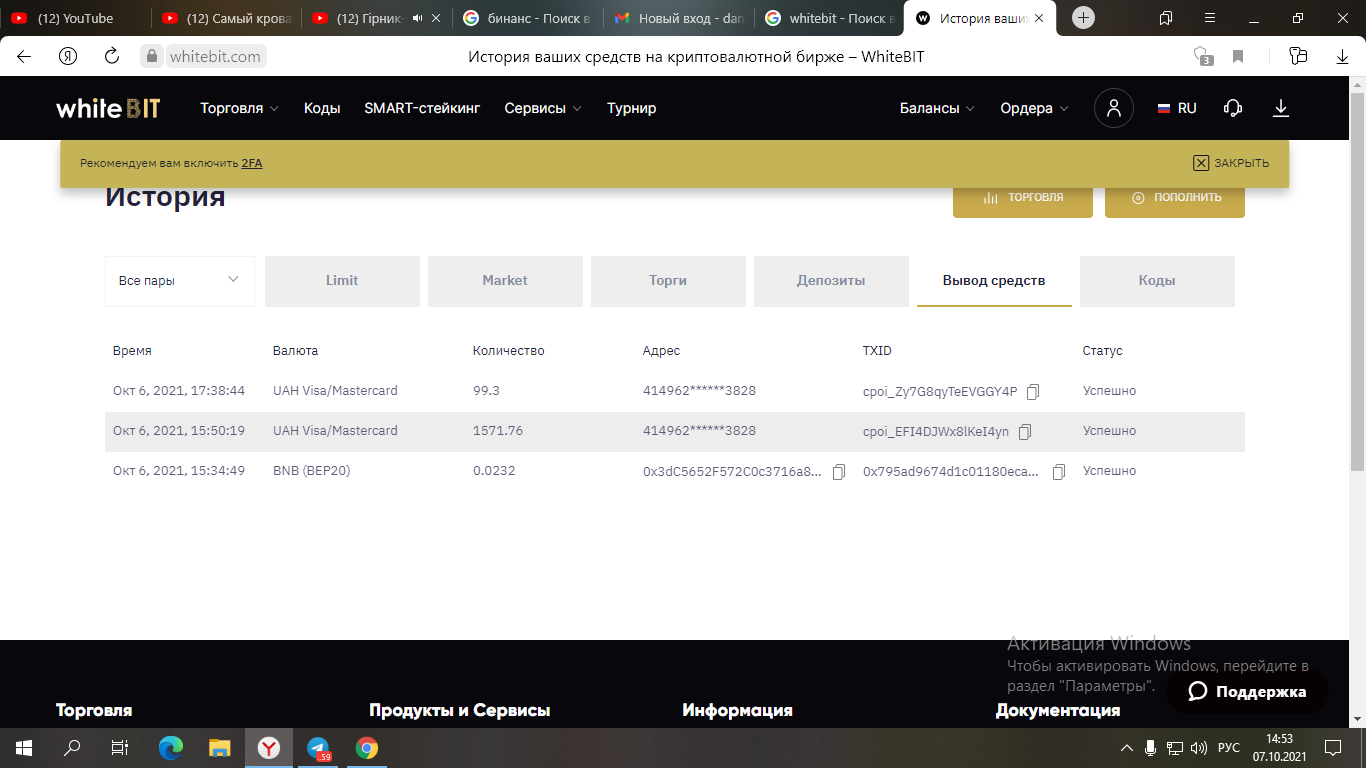Expand the Сервисы menu
The height and width of the screenshot is (768, 1366).
pos(543,108)
